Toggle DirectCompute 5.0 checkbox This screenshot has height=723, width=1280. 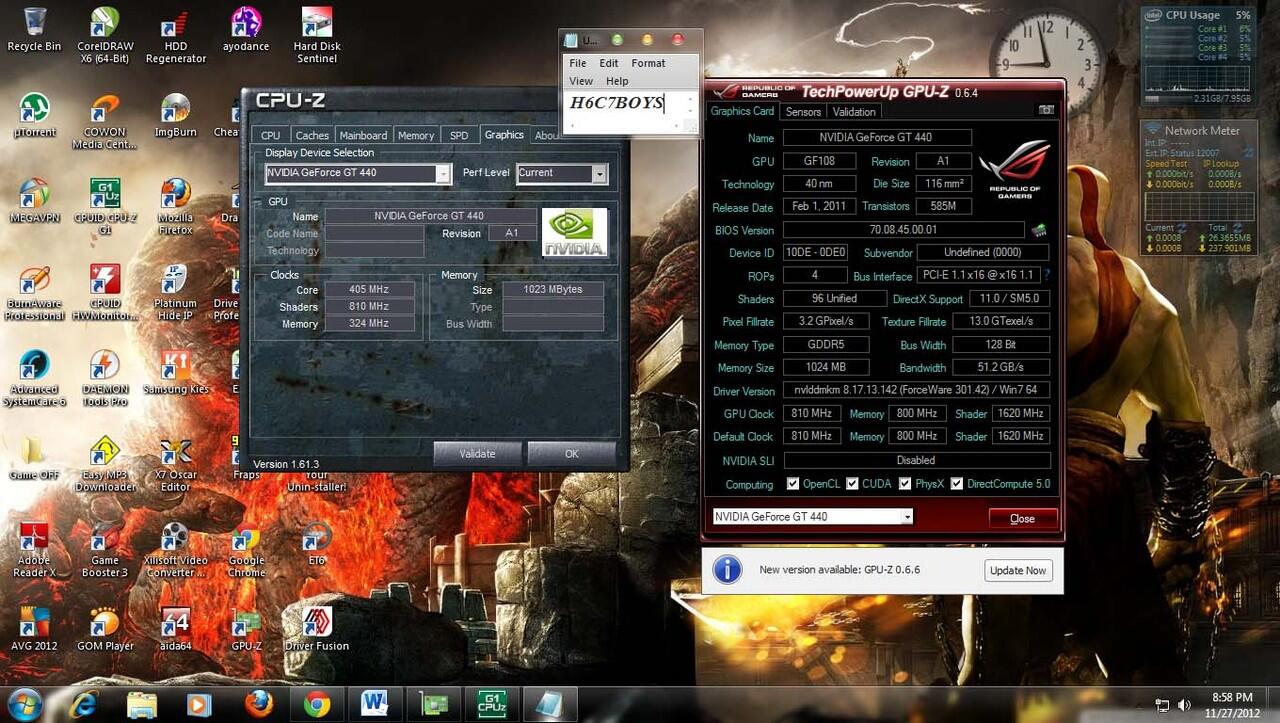click(957, 484)
